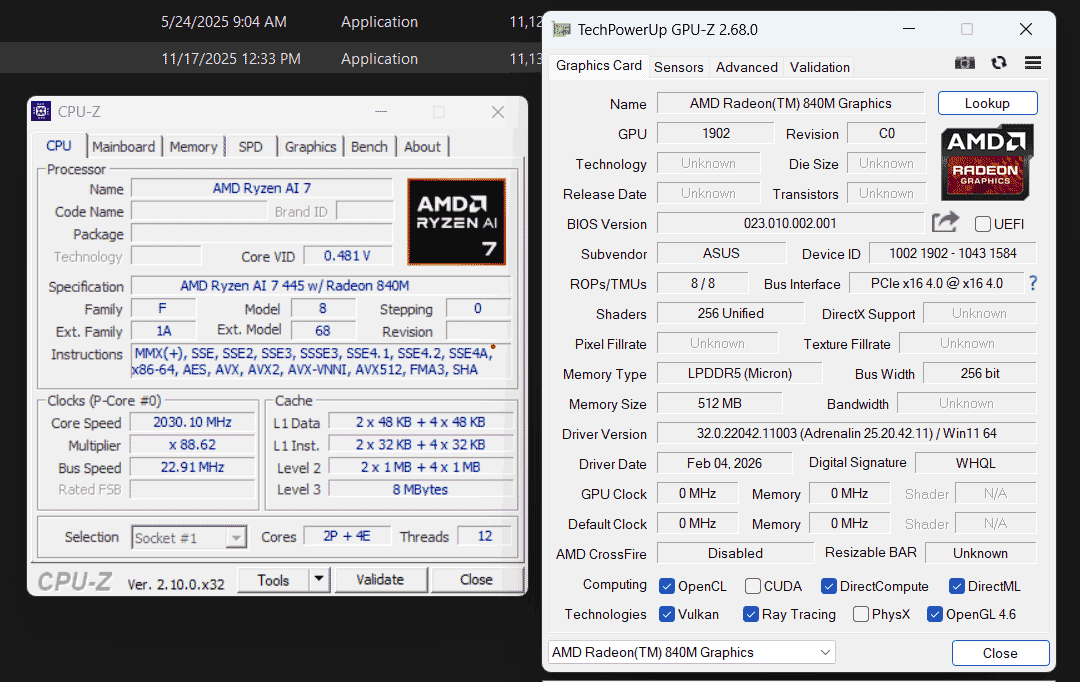Viewport: 1080px width, 682px height.
Task: Select the Graphics Card tab in GPU-Z
Action: 599,65
